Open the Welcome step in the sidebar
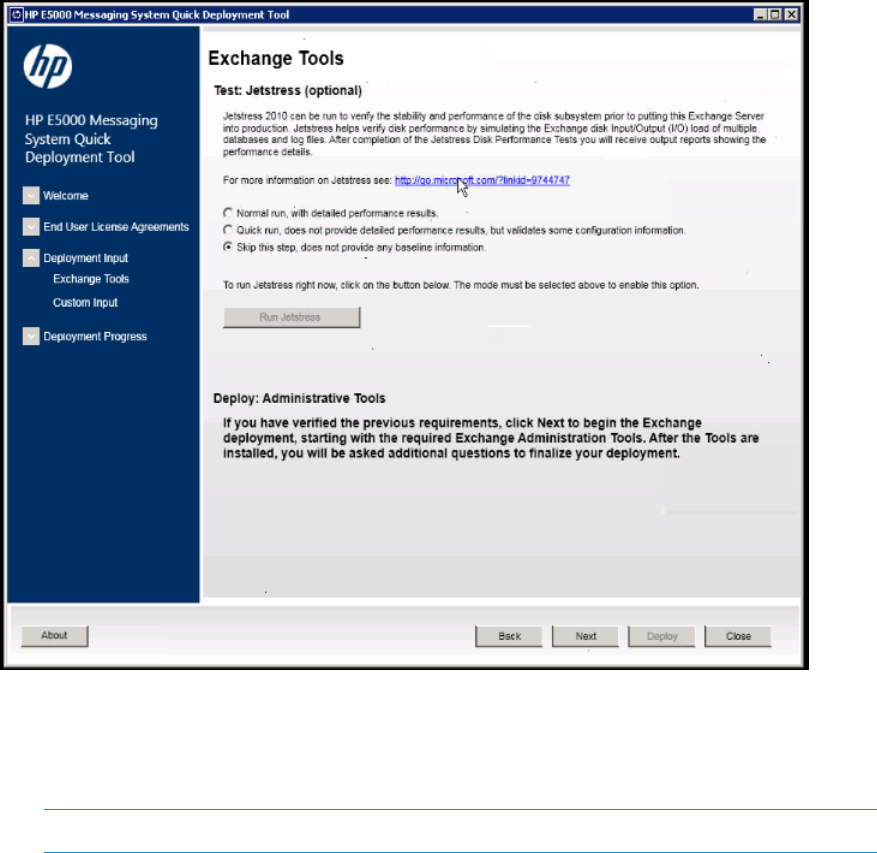This screenshot has width=877, height=853. (65, 196)
